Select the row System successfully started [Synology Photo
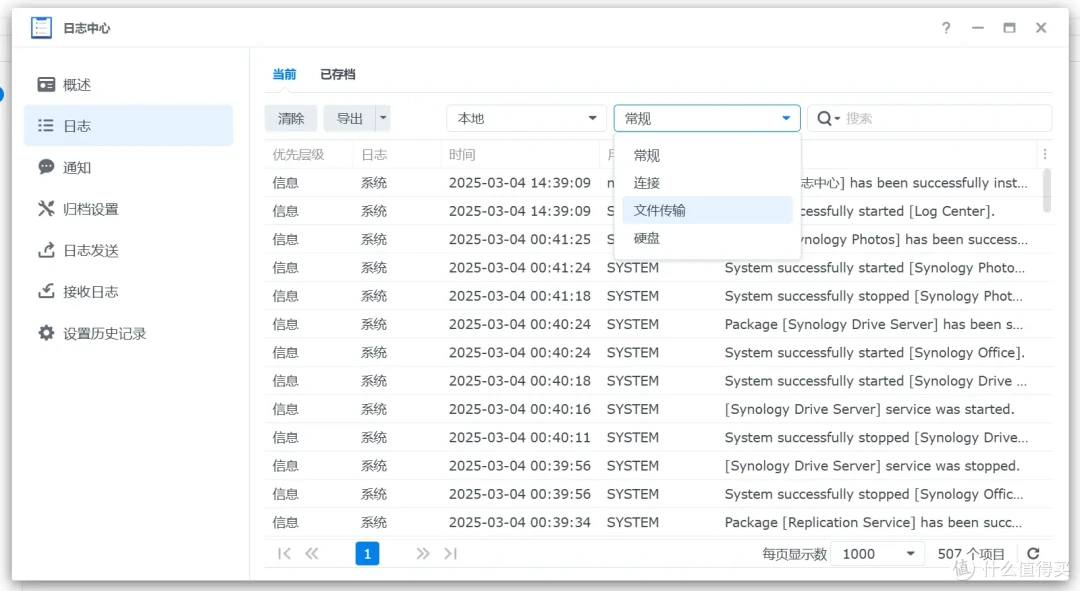Screen dimensions: 1080x591 [x=658, y=268]
